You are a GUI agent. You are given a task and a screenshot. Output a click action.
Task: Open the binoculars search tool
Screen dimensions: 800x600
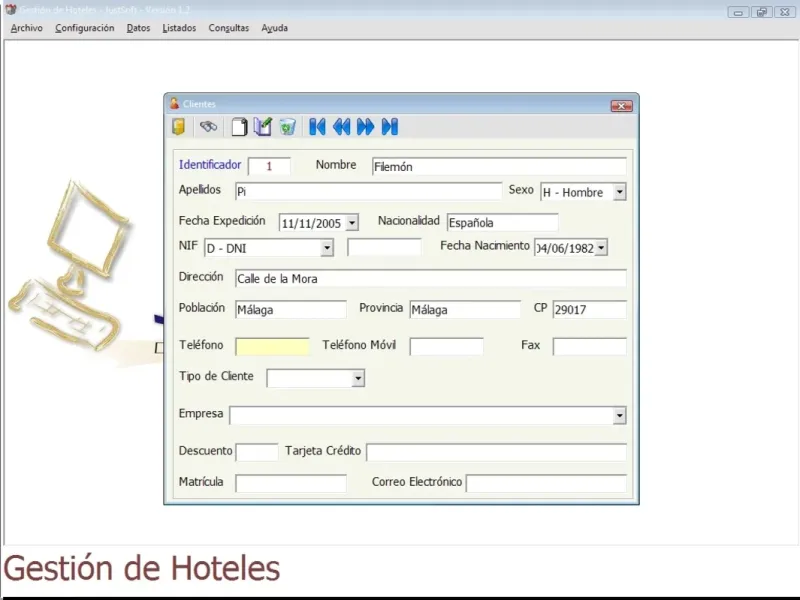coord(208,126)
